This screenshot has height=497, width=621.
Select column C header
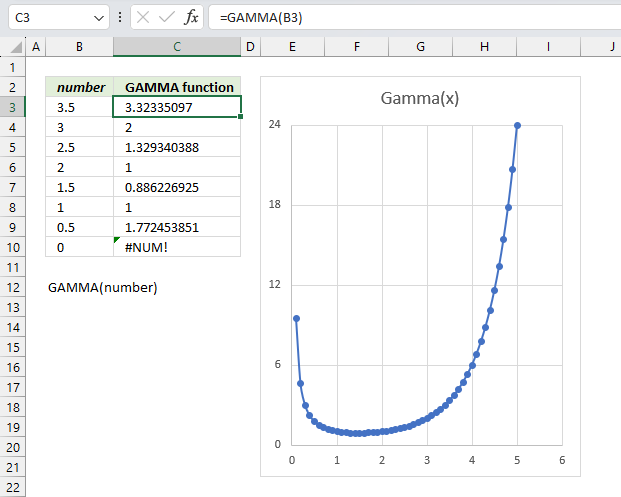177,47
